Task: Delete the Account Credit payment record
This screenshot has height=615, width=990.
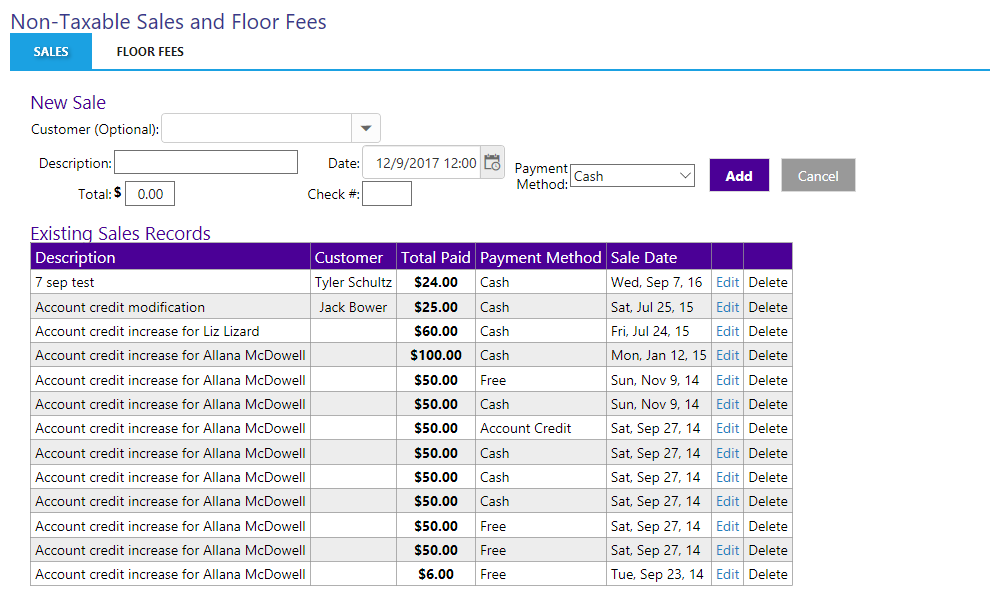Action: click(x=768, y=428)
